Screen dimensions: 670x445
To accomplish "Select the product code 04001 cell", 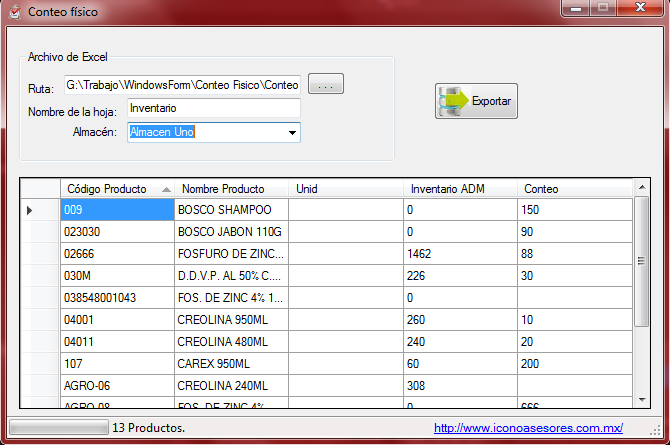I will pyautogui.click(x=116, y=320).
